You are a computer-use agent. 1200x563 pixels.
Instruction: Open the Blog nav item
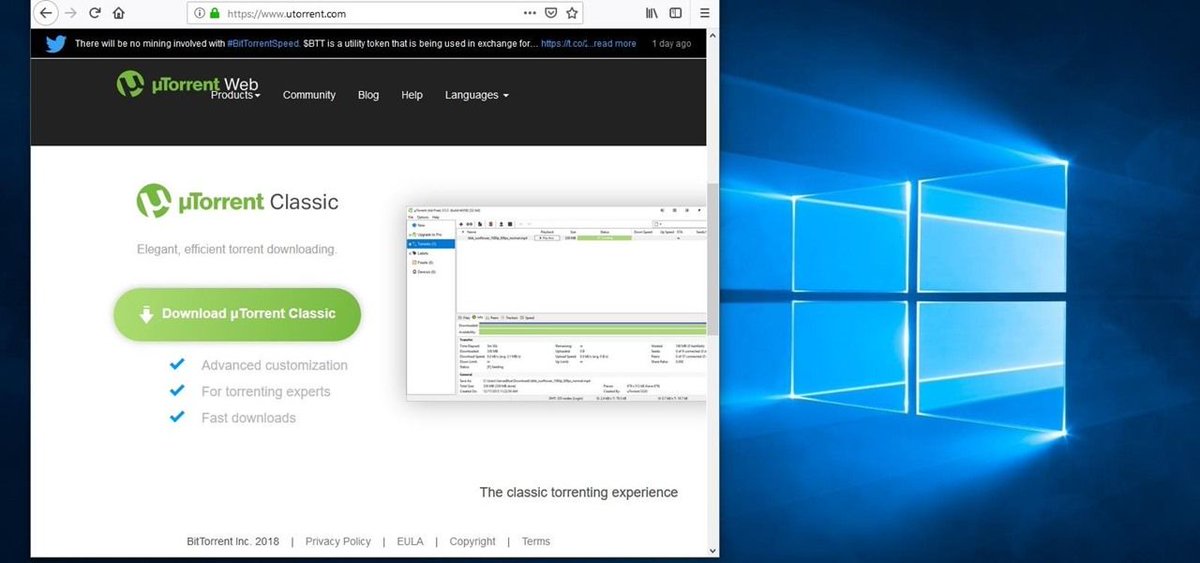point(368,95)
